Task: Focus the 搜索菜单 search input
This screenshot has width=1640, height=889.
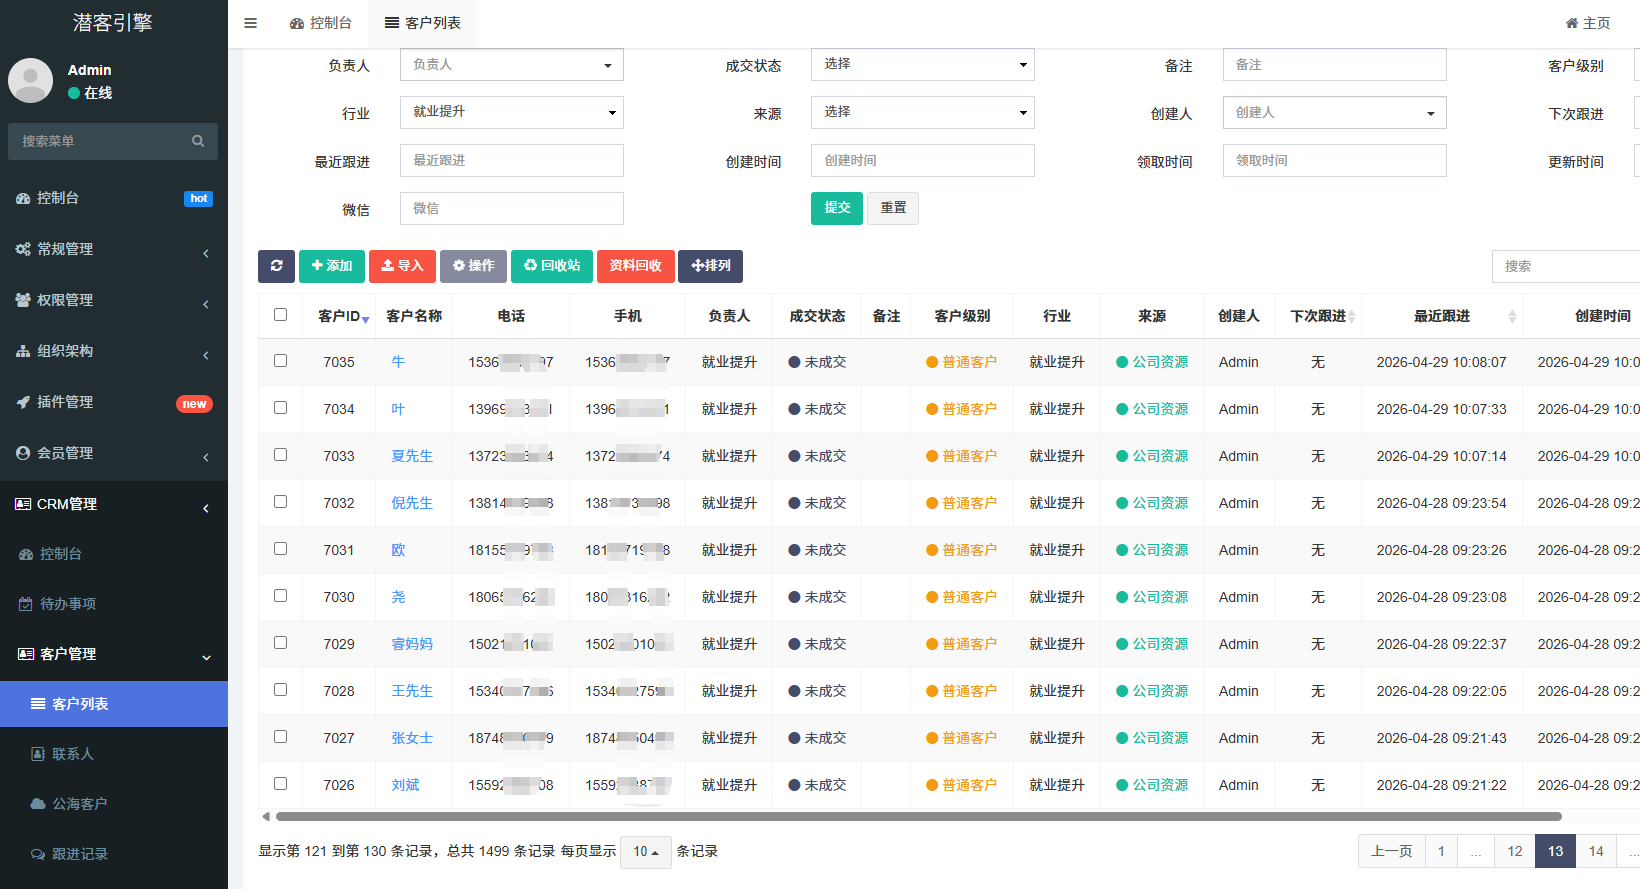Action: pos(100,141)
